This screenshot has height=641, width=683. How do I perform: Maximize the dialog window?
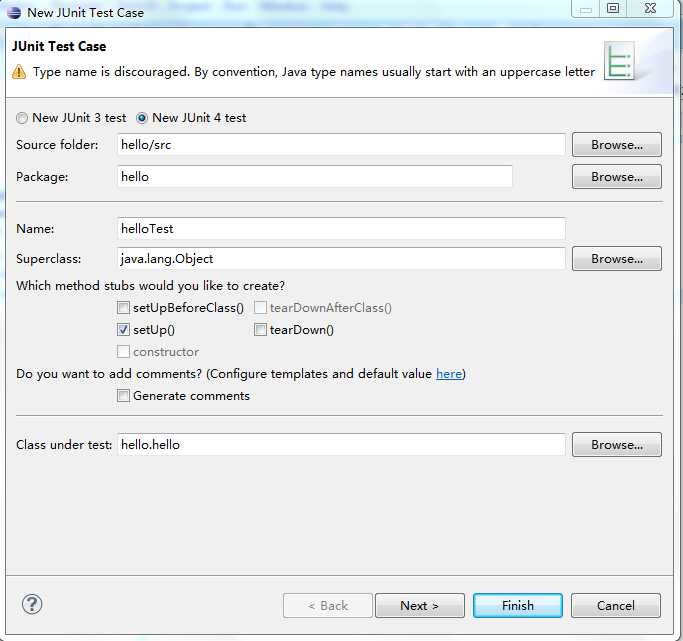[613, 9]
